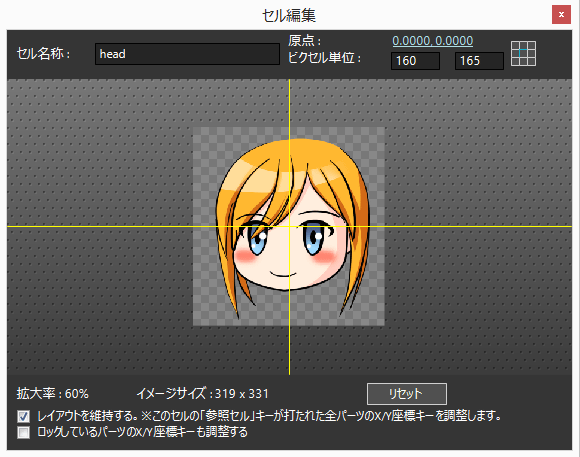Click the head cell image in the preview
Image resolution: width=580 pixels, height=457 pixels.
coord(289,226)
